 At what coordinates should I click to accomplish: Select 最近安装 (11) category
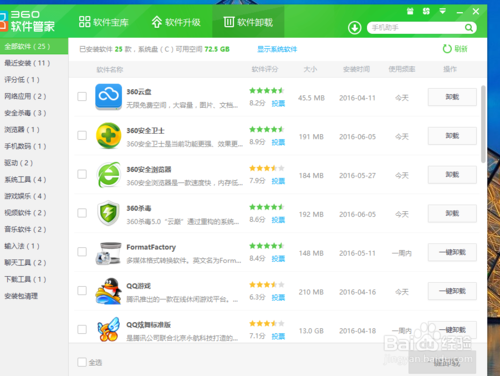(34, 63)
